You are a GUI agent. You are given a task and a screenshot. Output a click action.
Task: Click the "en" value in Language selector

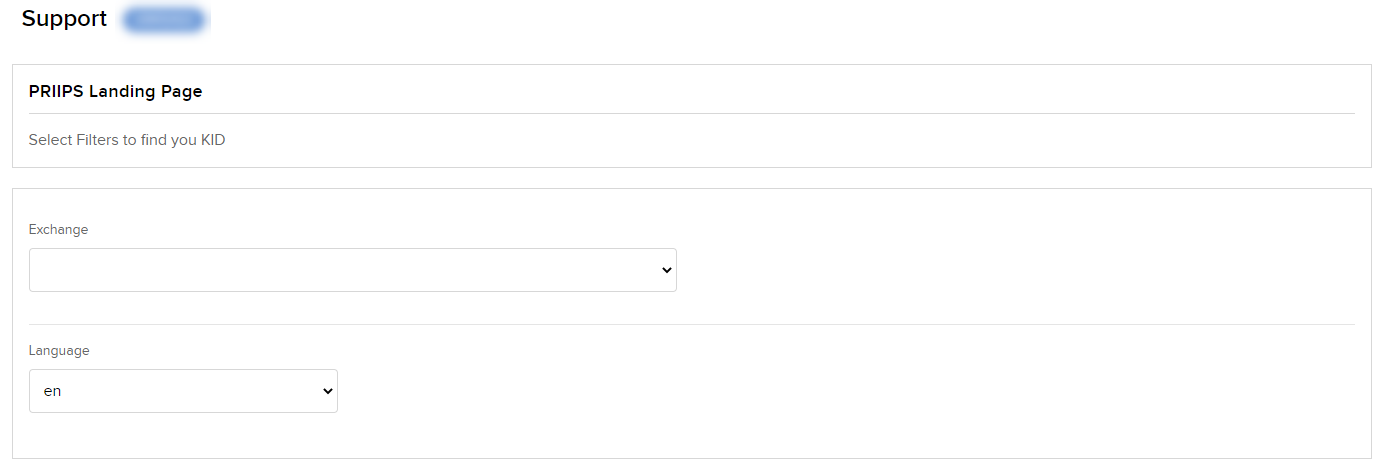53,391
